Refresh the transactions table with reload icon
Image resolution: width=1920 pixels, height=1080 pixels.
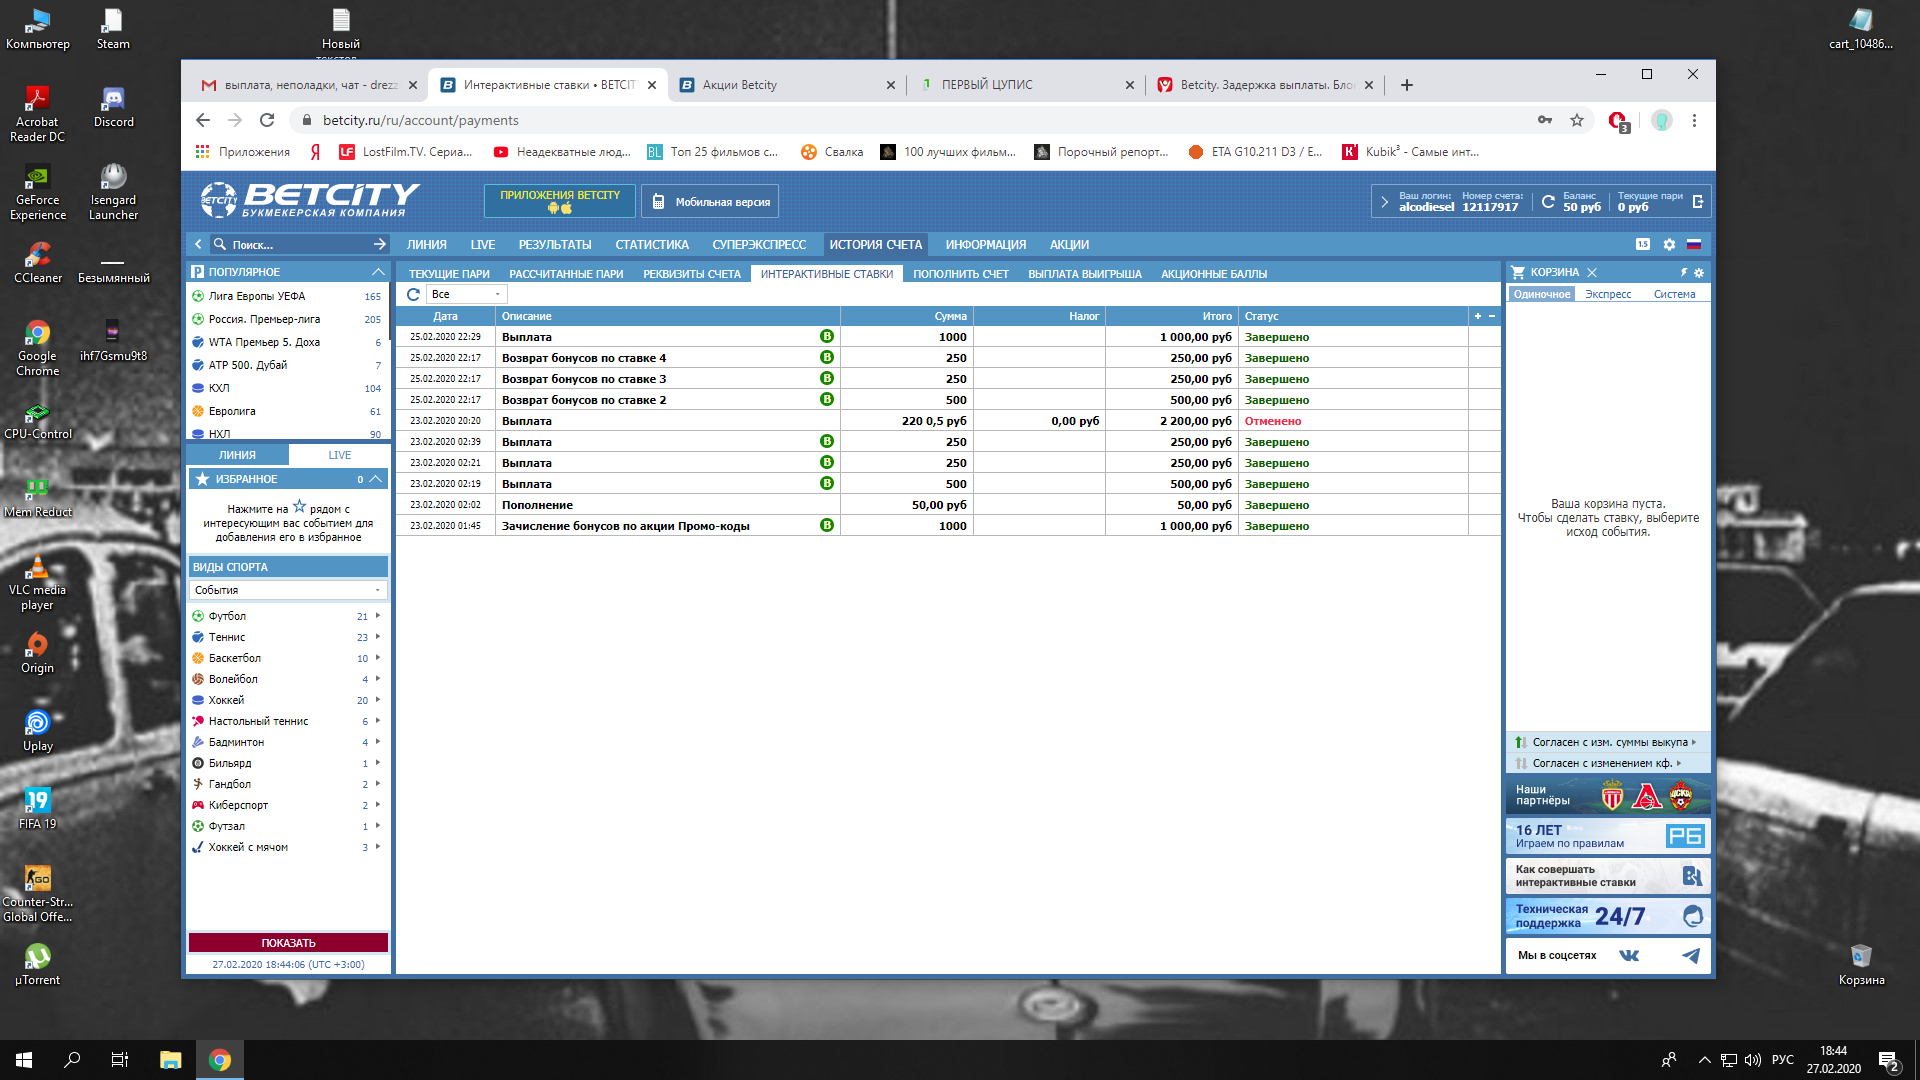pyautogui.click(x=413, y=294)
